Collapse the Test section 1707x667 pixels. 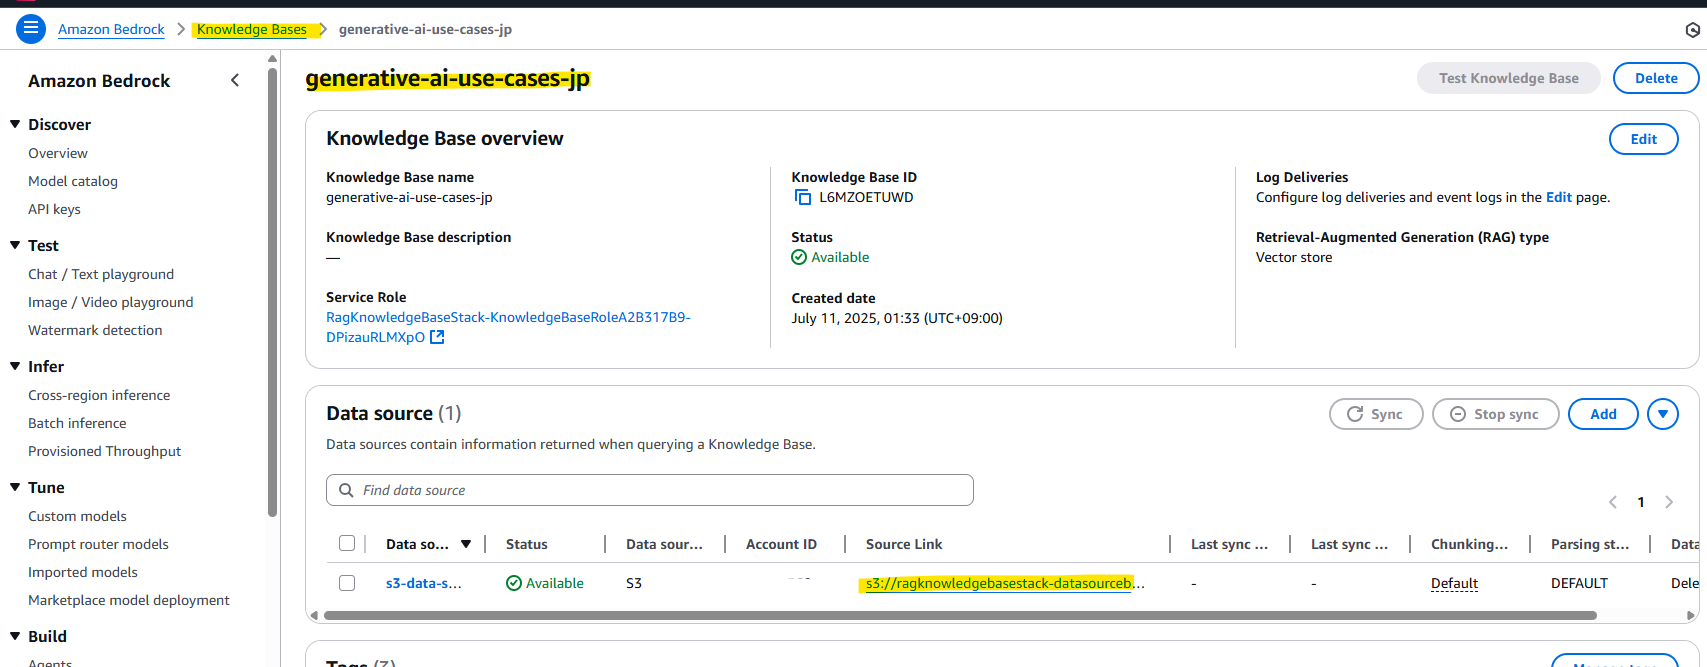point(15,245)
